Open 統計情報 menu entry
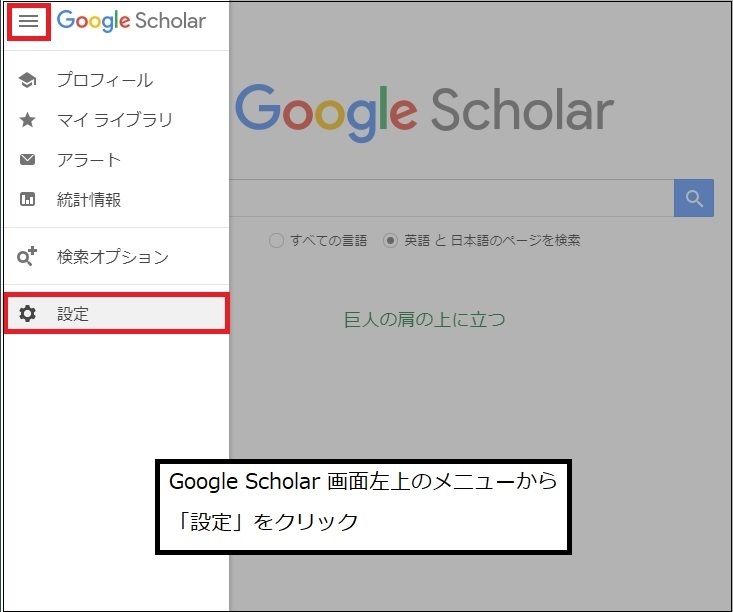Viewport: 733px width, 612px height. (89, 200)
